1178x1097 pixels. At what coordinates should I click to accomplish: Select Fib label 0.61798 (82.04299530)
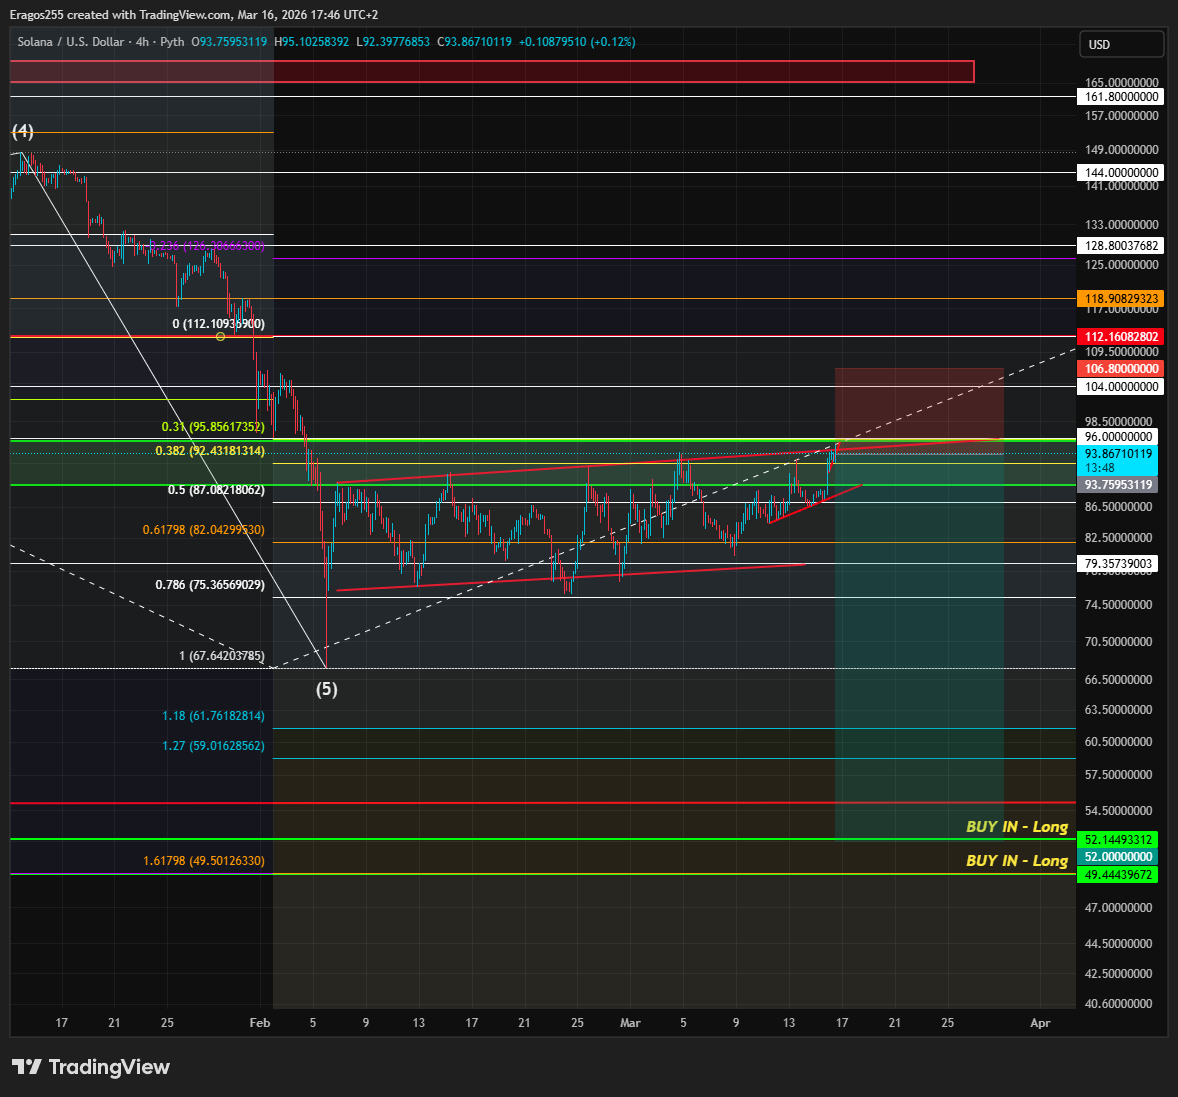click(204, 530)
